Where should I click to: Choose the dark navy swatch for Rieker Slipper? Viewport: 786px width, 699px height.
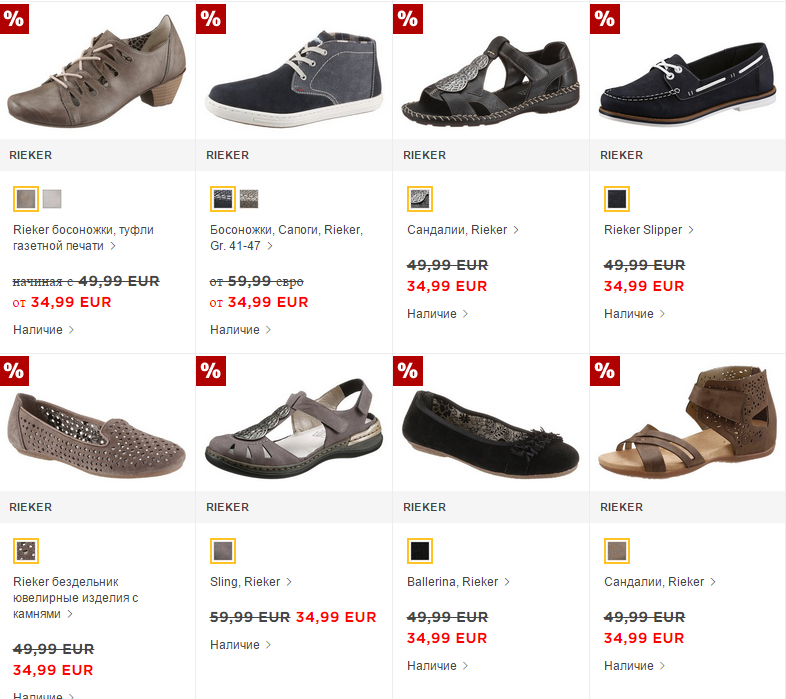tap(617, 199)
